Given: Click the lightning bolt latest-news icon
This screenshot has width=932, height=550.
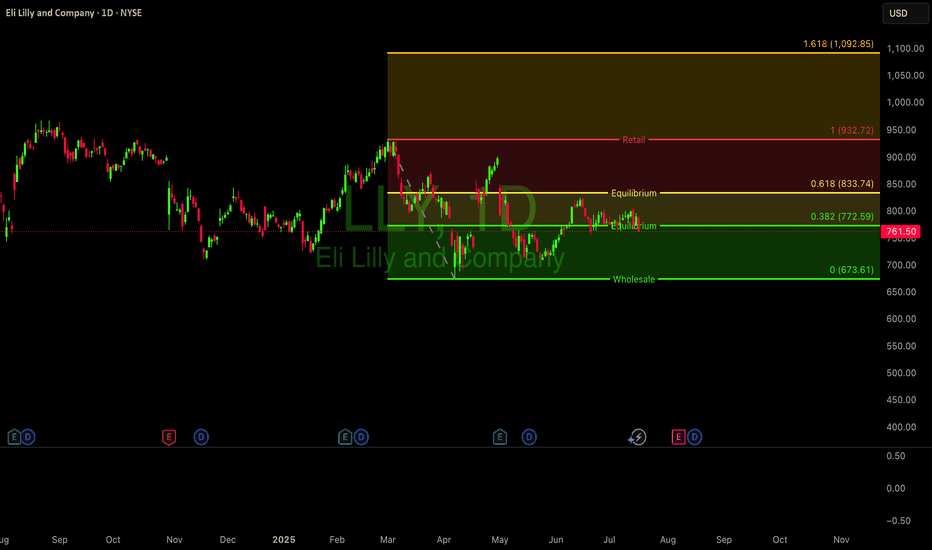Looking at the screenshot, I should [638, 438].
